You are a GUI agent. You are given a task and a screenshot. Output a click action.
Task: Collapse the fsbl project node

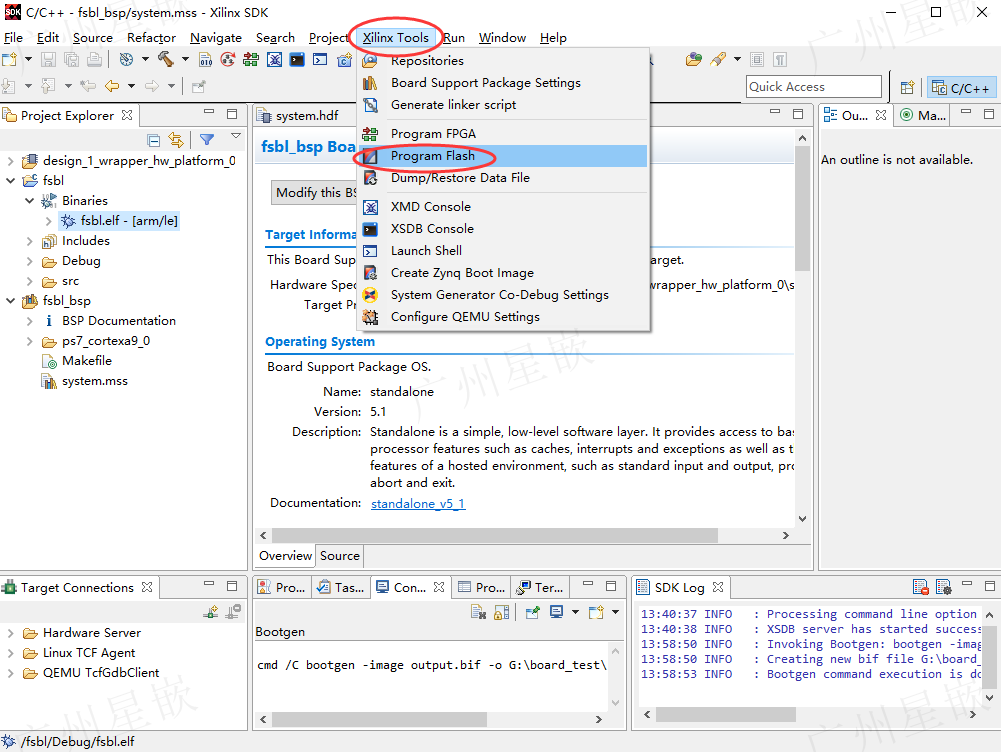10,181
